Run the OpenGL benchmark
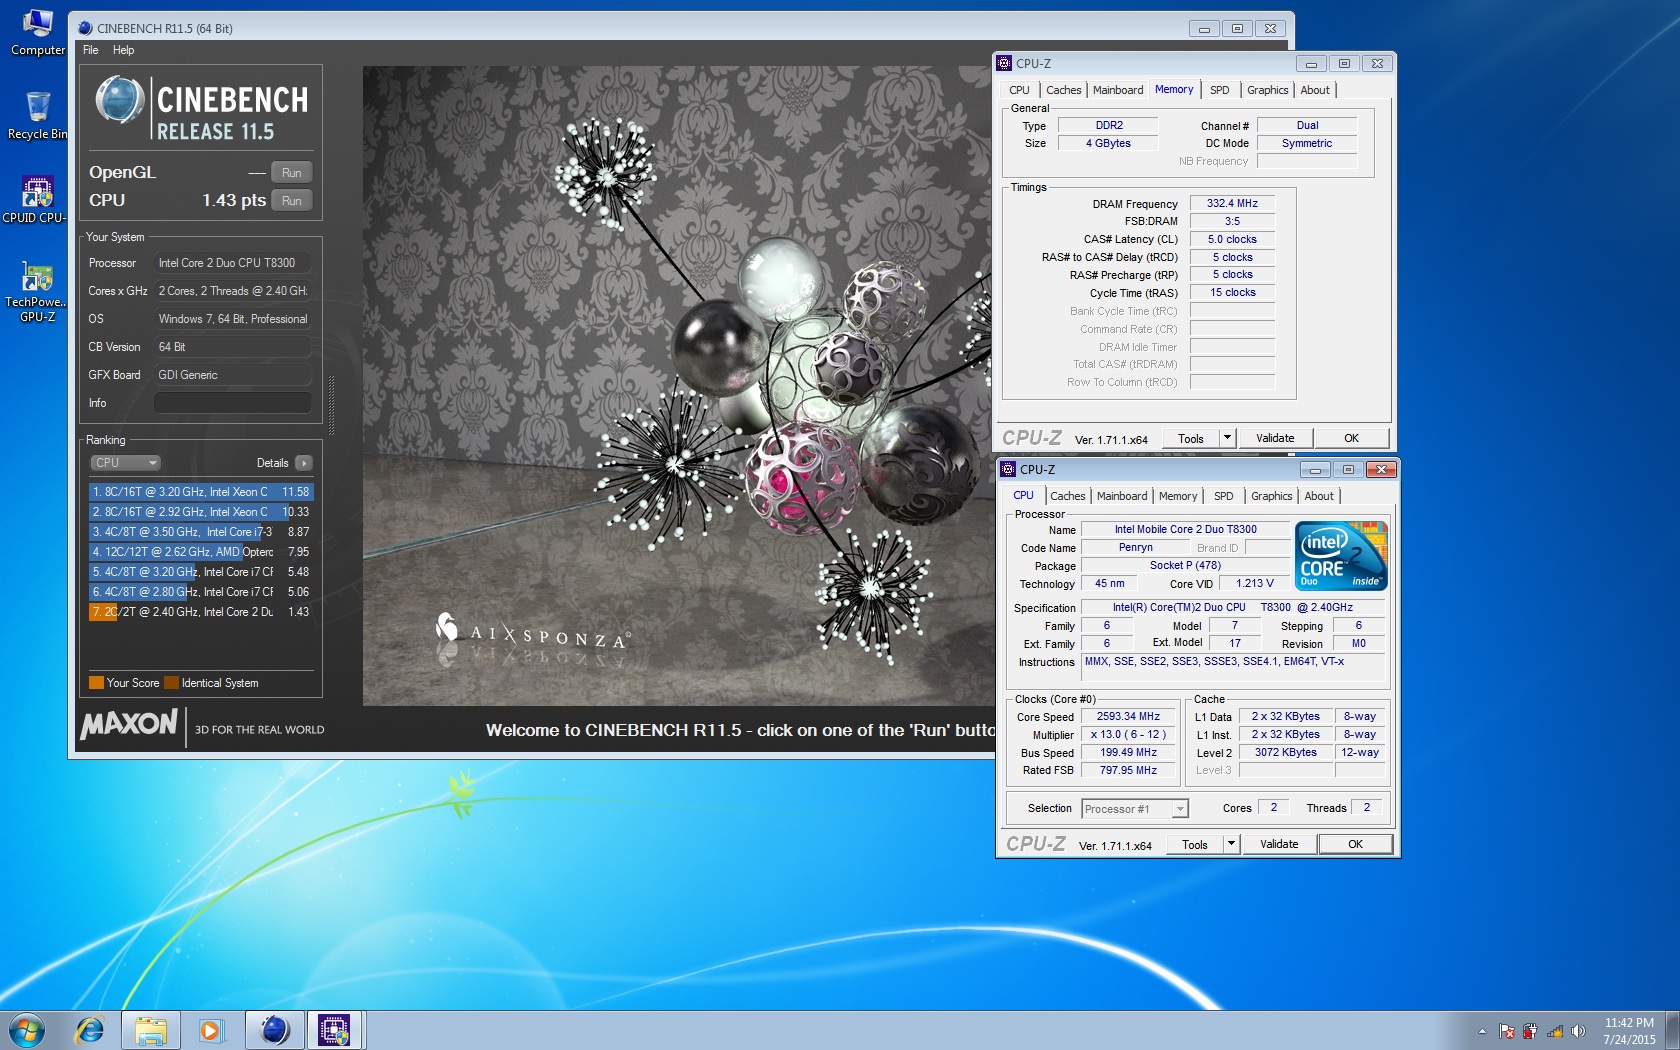This screenshot has height=1050, width=1680. pyautogui.click(x=291, y=172)
